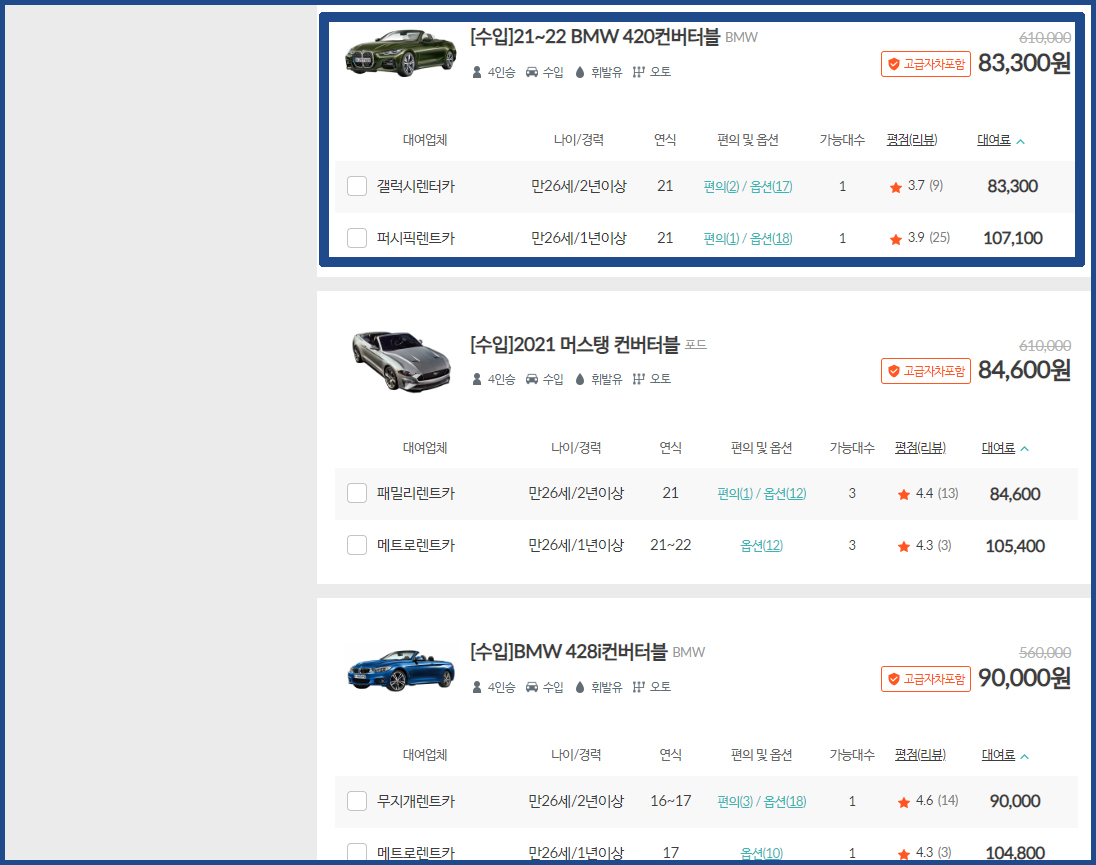Click the 무지개렌트카 company name

point(416,801)
